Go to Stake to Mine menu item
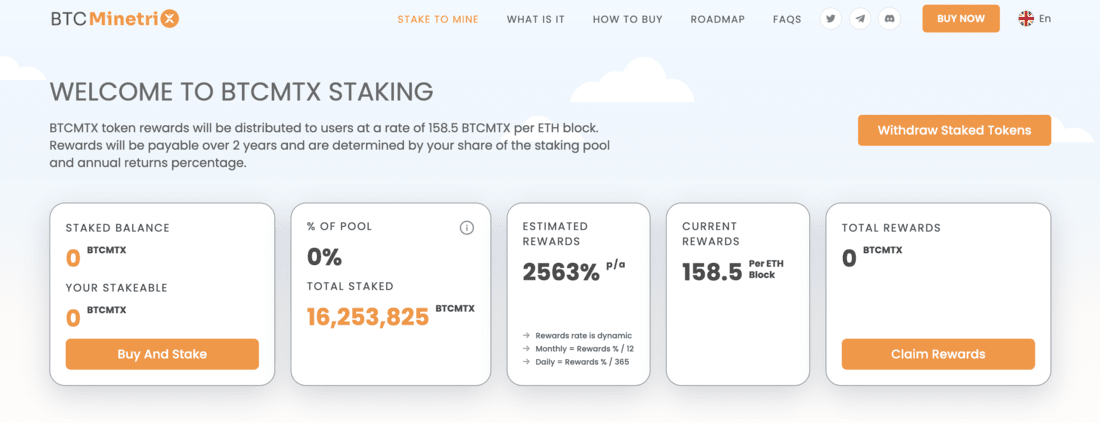The width and height of the screenshot is (1100, 423). pyautogui.click(x=438, y=20)
